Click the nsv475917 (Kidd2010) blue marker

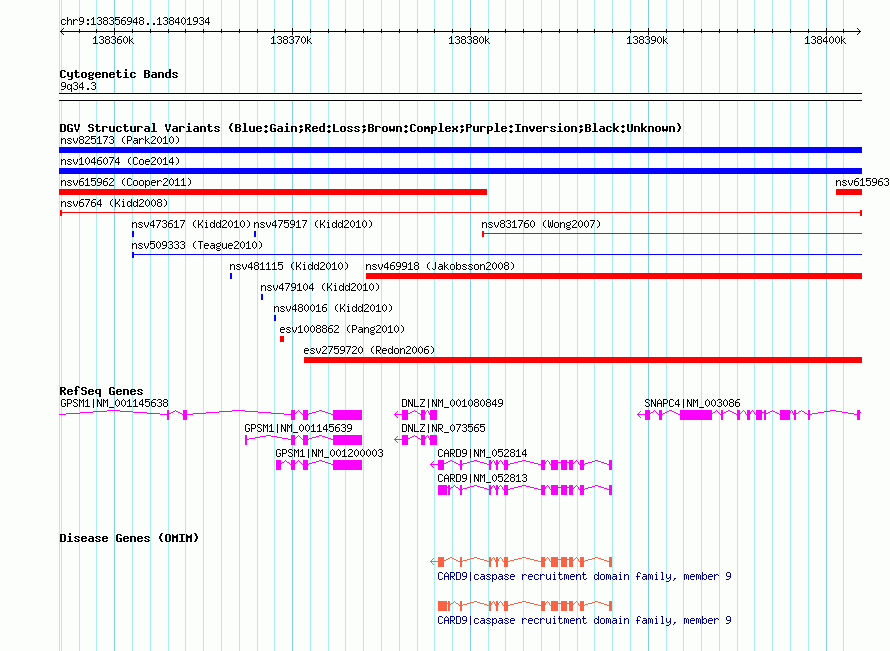(255, 234)
